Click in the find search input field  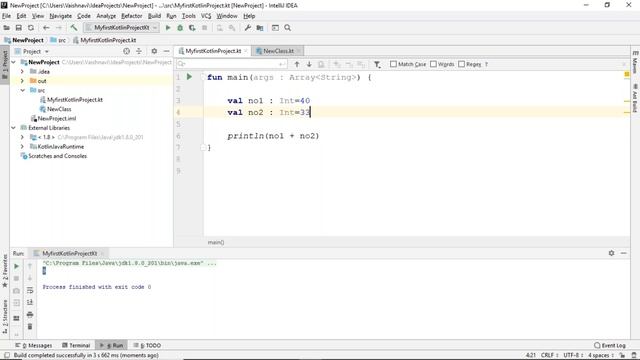click(232, 64)
